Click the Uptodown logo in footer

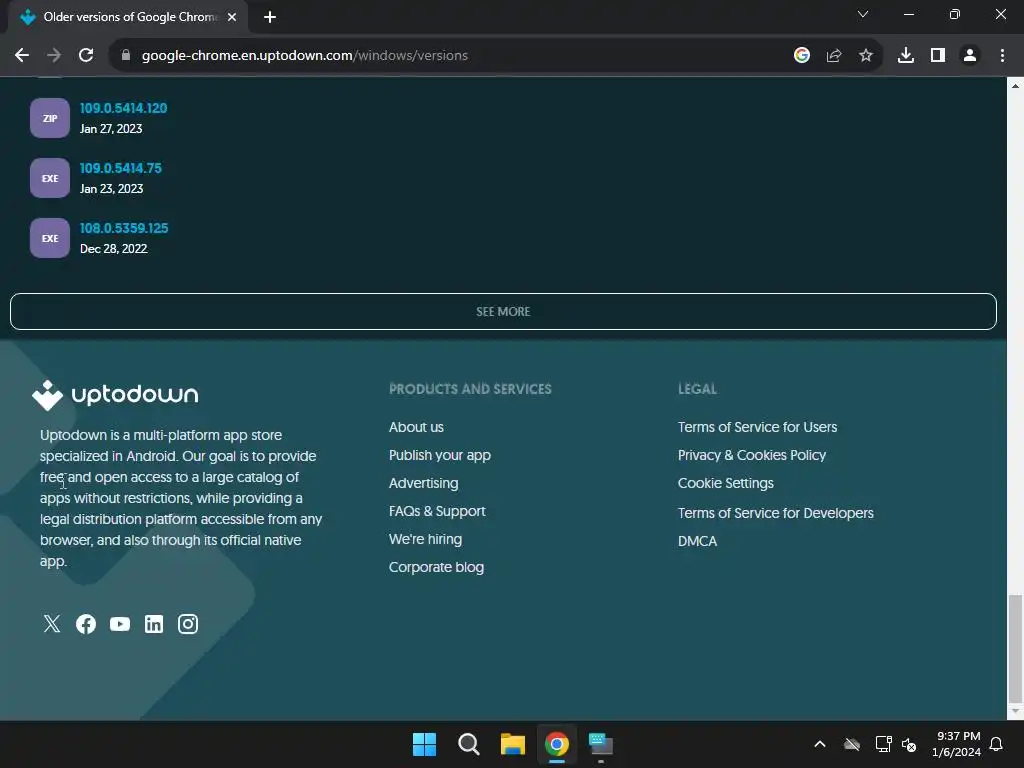coord(115,395)
